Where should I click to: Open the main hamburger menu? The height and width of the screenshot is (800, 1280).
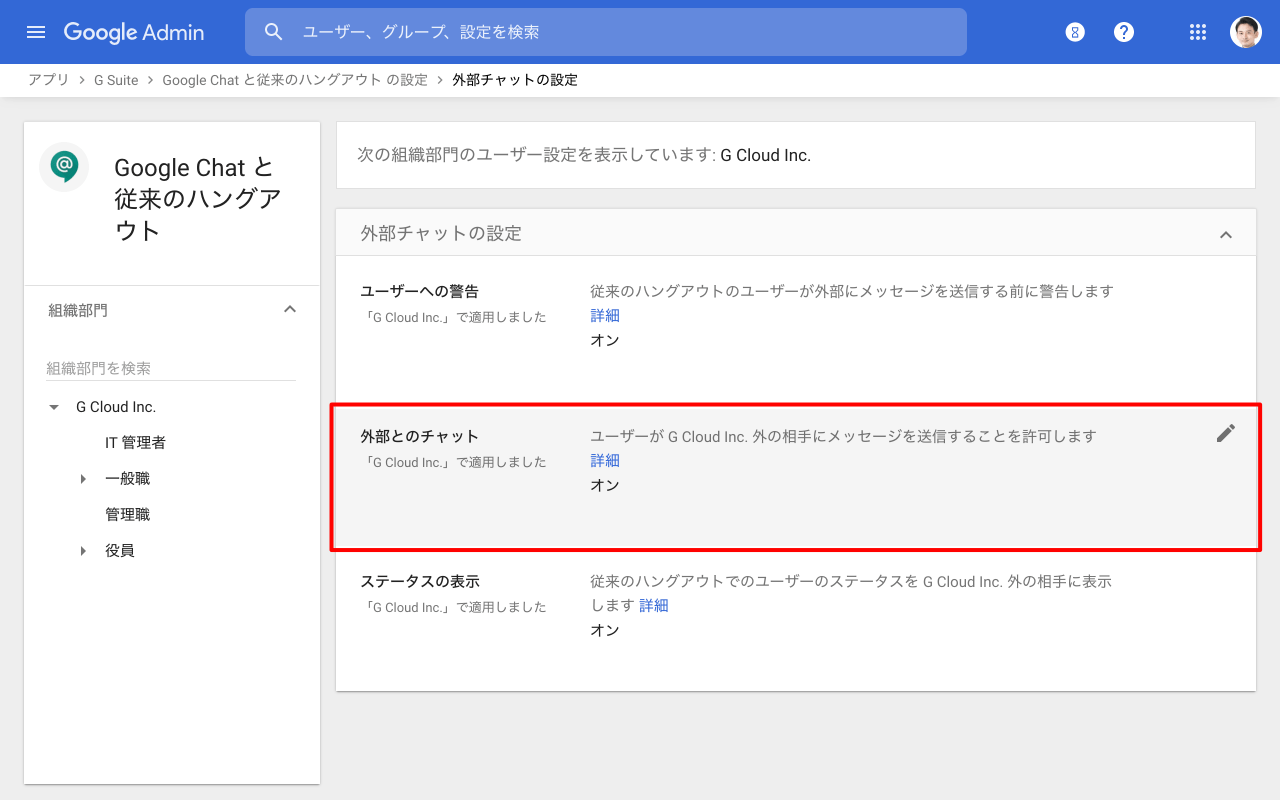click(x=36, y=32)
